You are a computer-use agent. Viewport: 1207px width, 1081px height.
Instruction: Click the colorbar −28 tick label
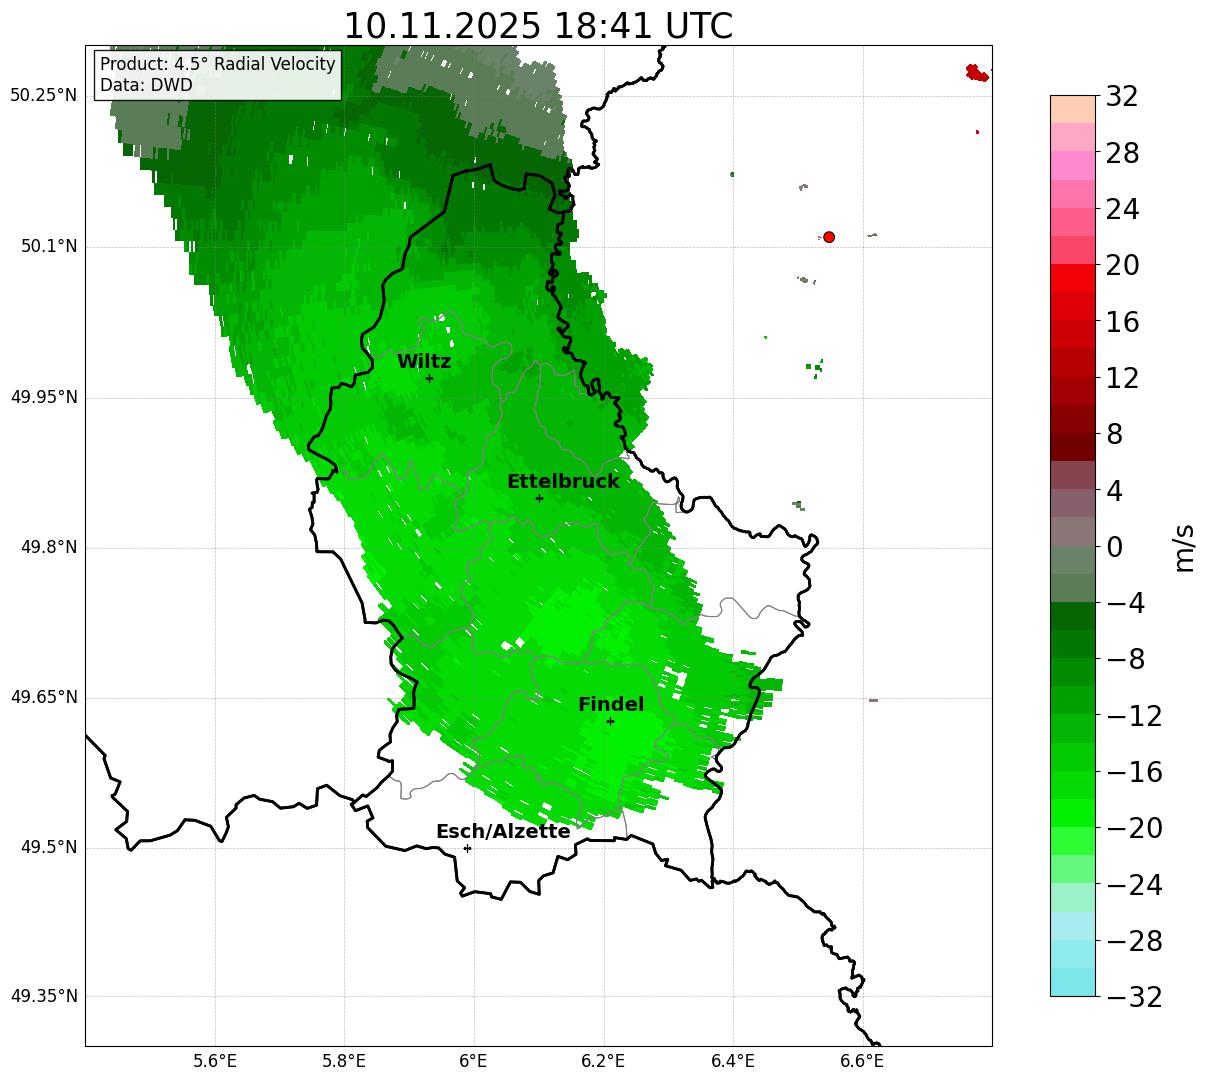coord(1133,941)
